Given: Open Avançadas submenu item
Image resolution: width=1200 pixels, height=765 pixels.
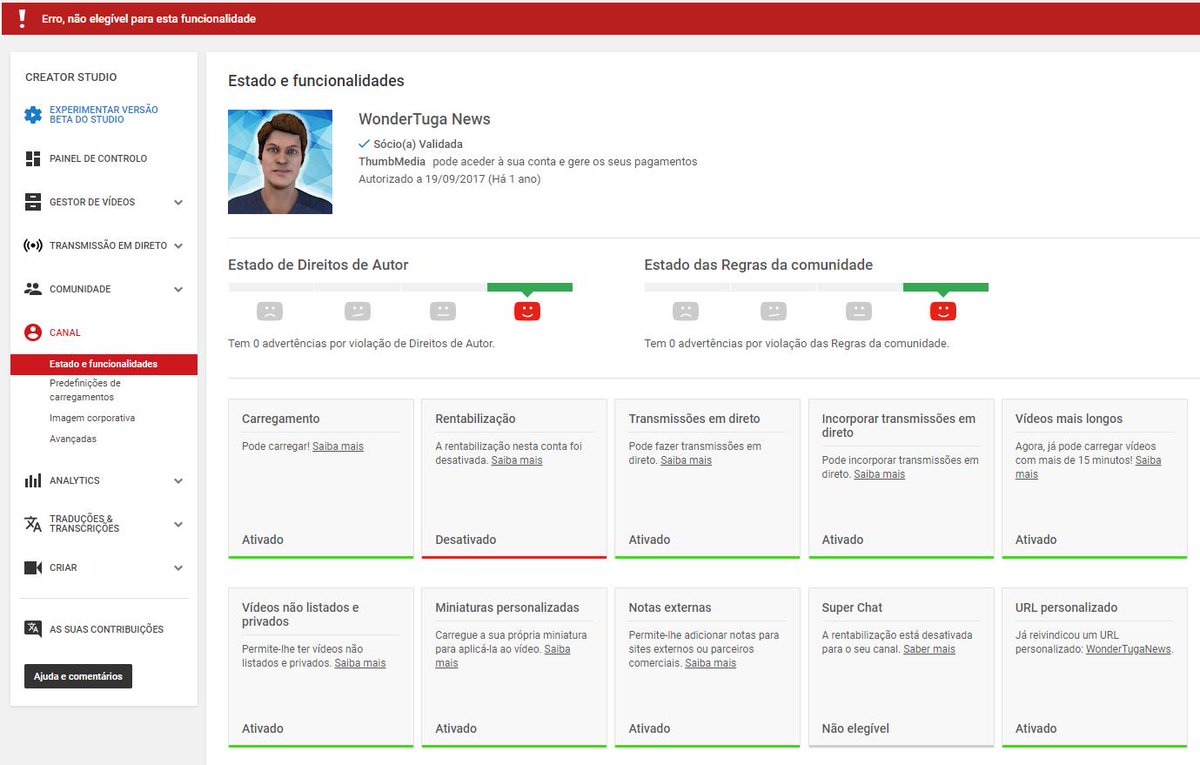Looking at the screenshot, I should coord(73,439).
